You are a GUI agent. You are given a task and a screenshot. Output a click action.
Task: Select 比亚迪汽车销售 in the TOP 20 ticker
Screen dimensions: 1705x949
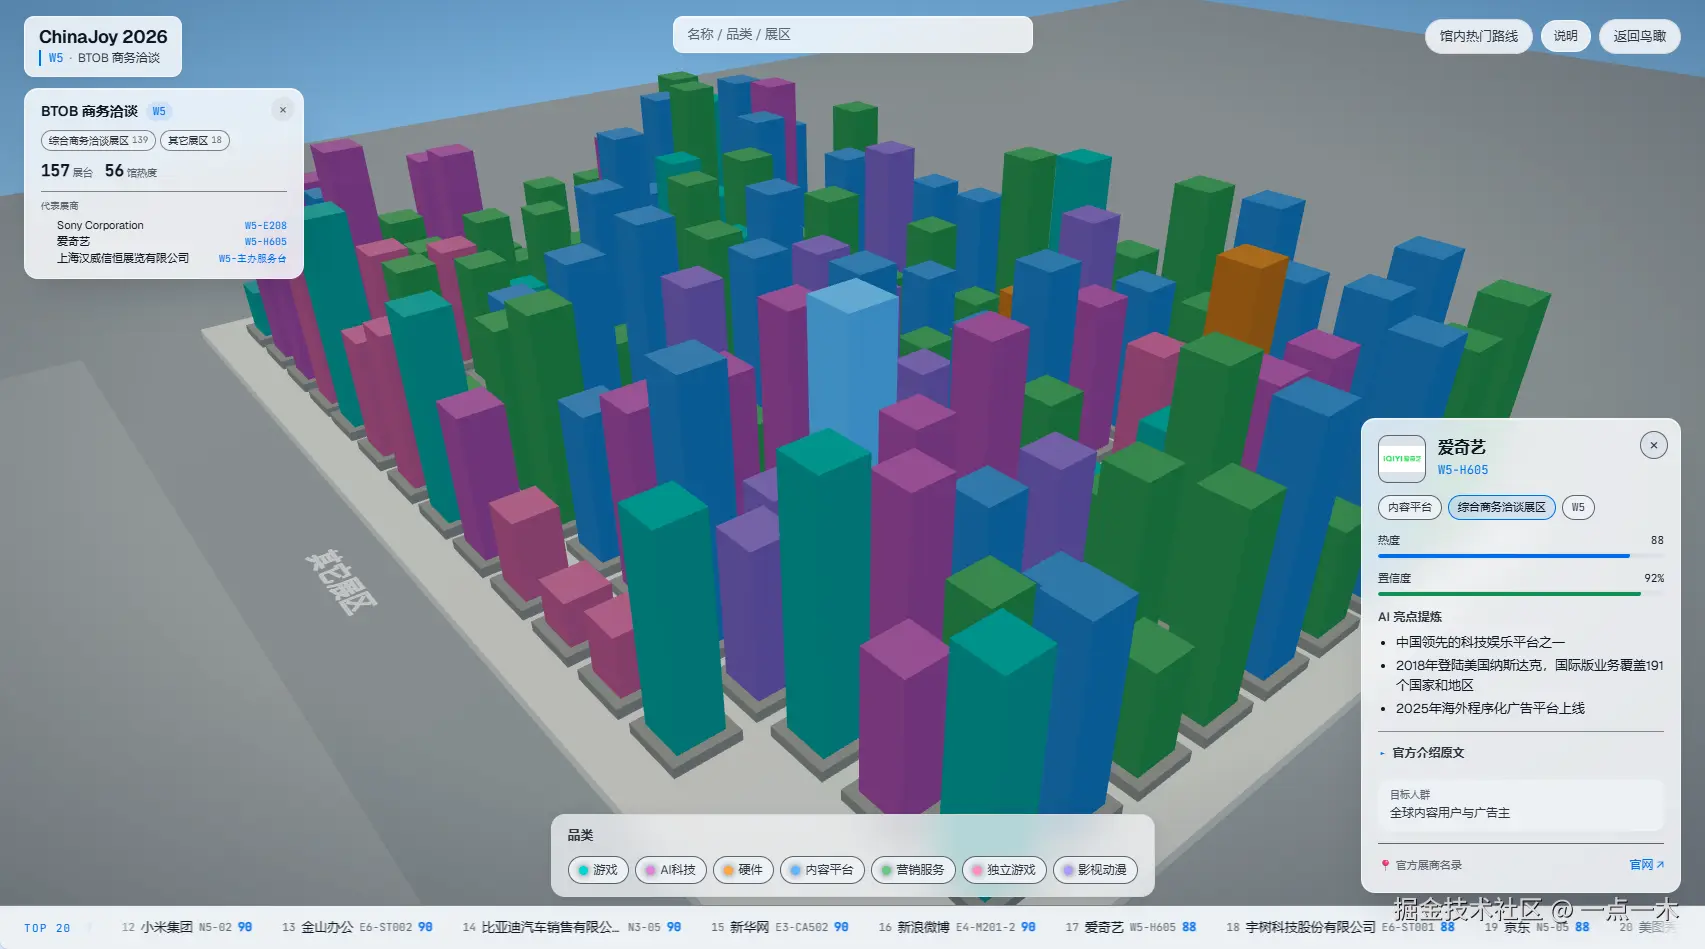[572, 928]
